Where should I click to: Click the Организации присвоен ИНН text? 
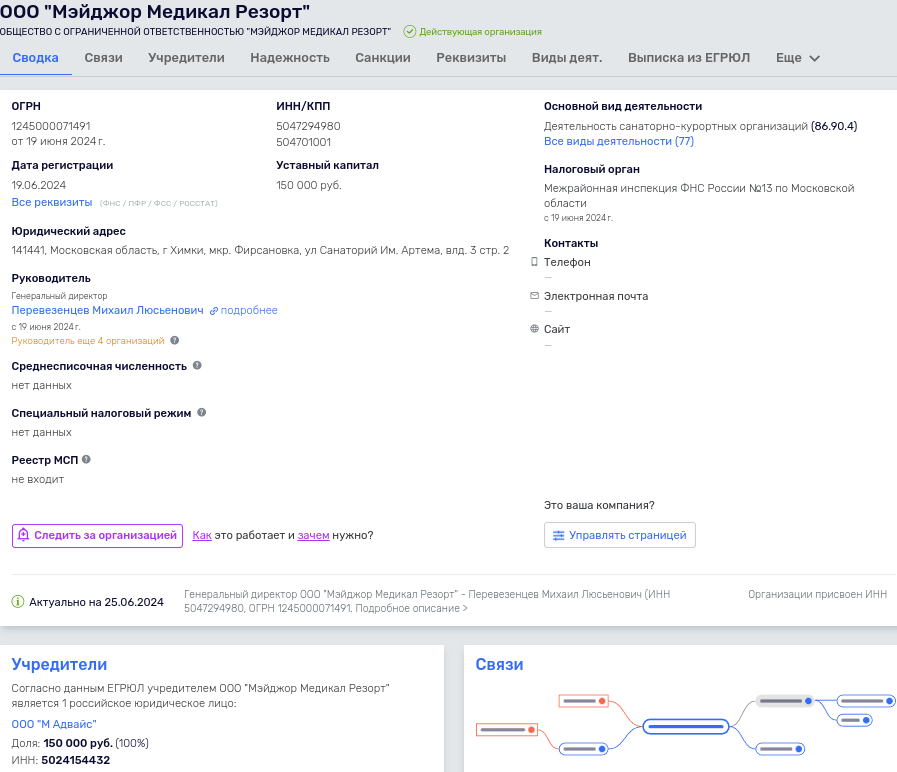(x=817, y=595)
